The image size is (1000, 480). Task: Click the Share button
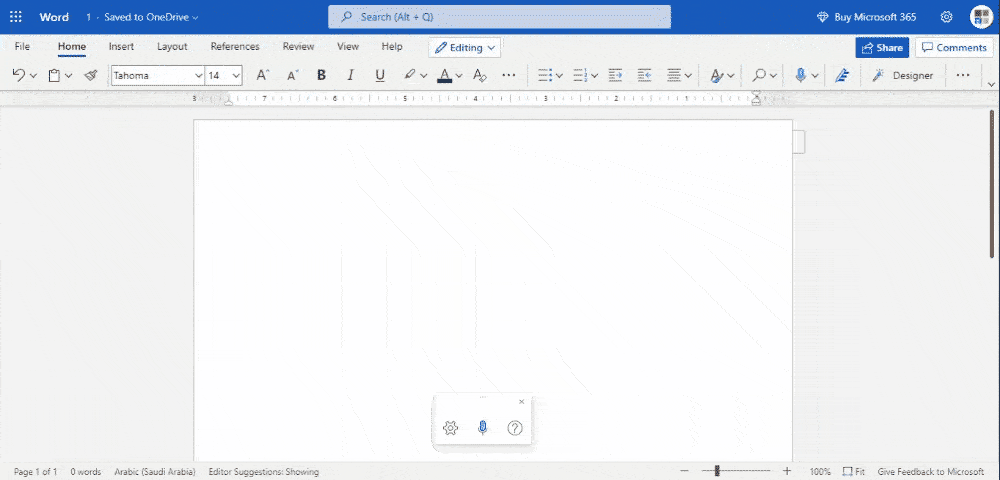881,47
